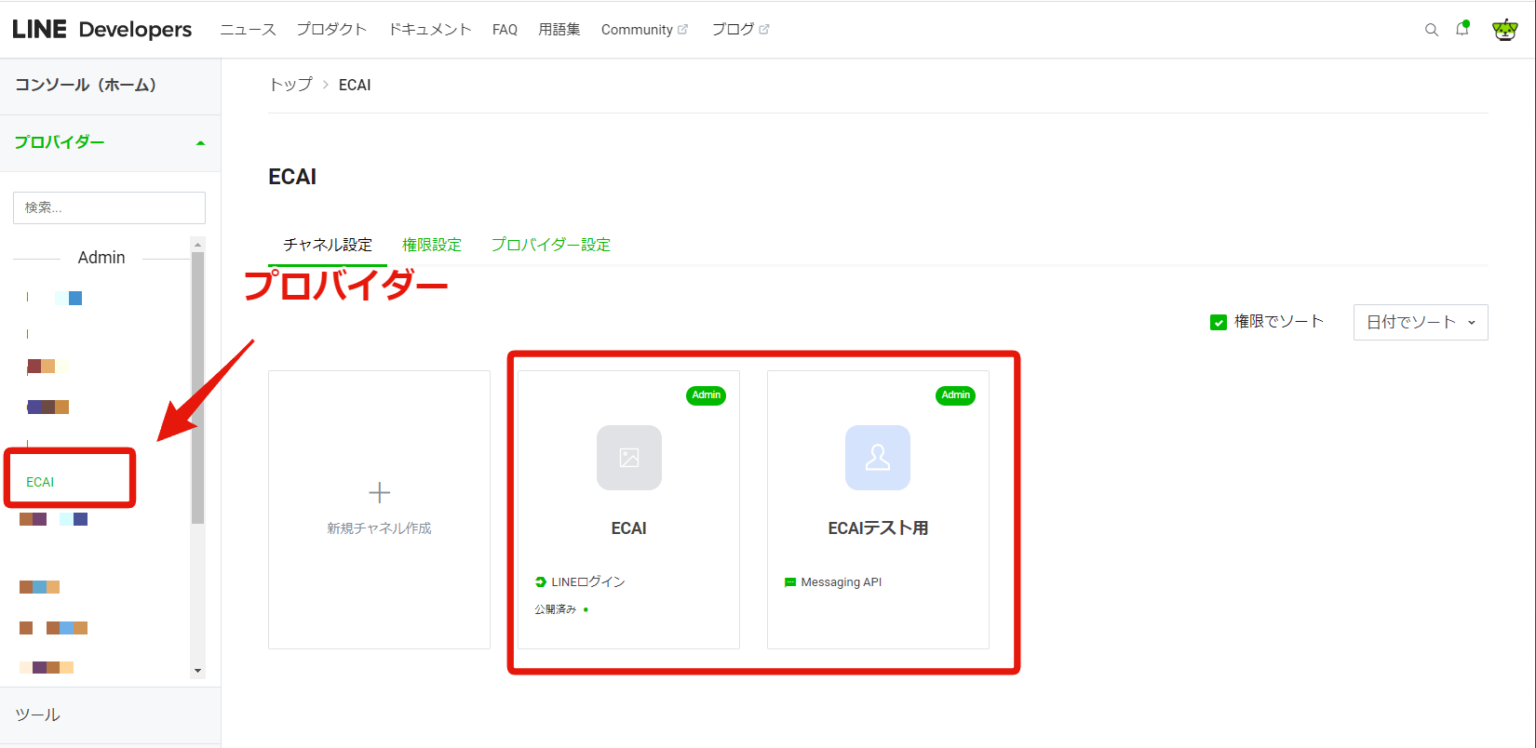
Task: Open the 日付でソート dropdown
Action: [x=1420, y=322]
